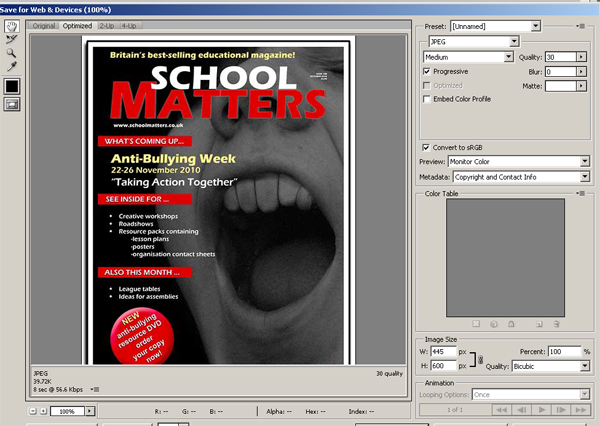Open the download speed preview menu

pos(95,390)
